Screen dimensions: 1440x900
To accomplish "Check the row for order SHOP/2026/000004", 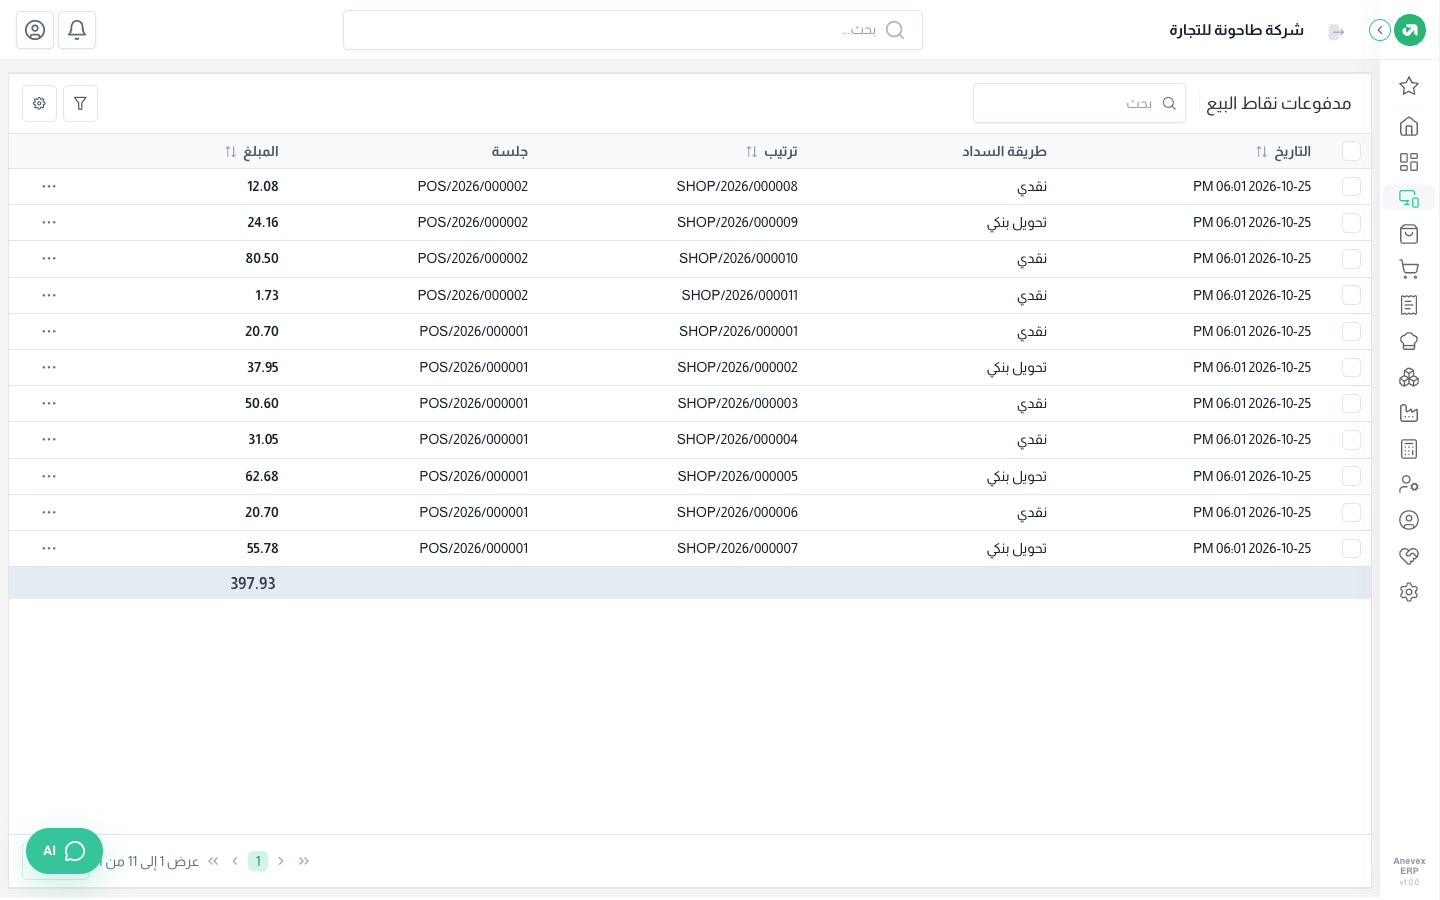I will [x=1351, y=440].
